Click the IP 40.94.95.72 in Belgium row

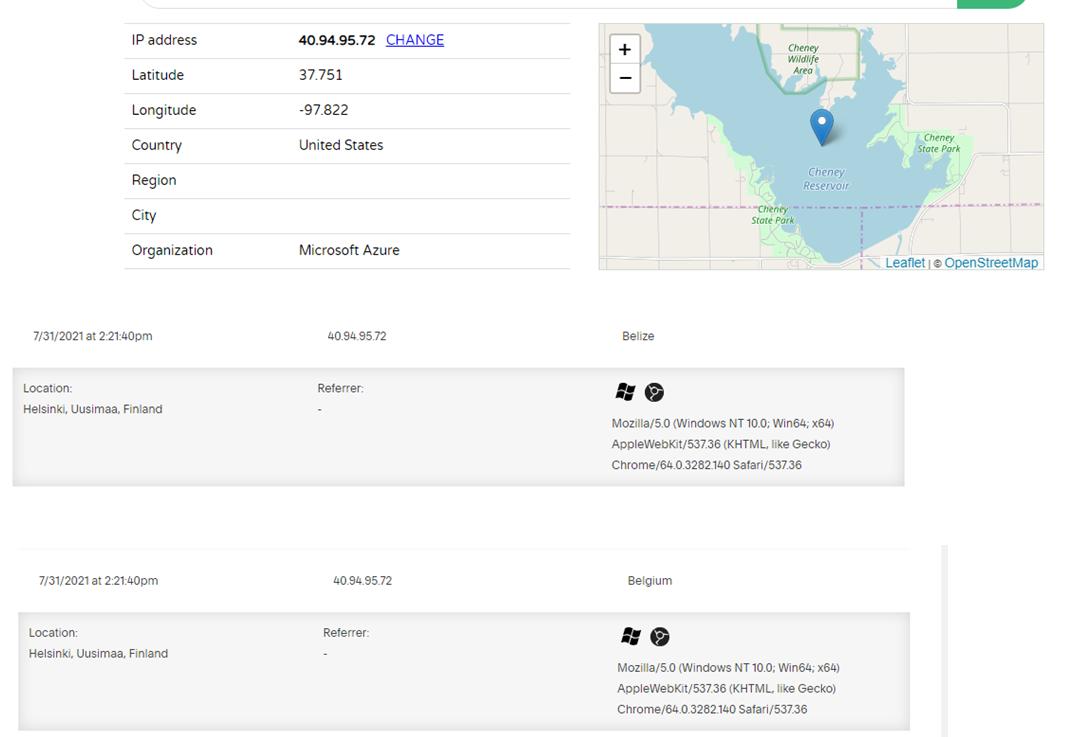[x=362, y=580]
